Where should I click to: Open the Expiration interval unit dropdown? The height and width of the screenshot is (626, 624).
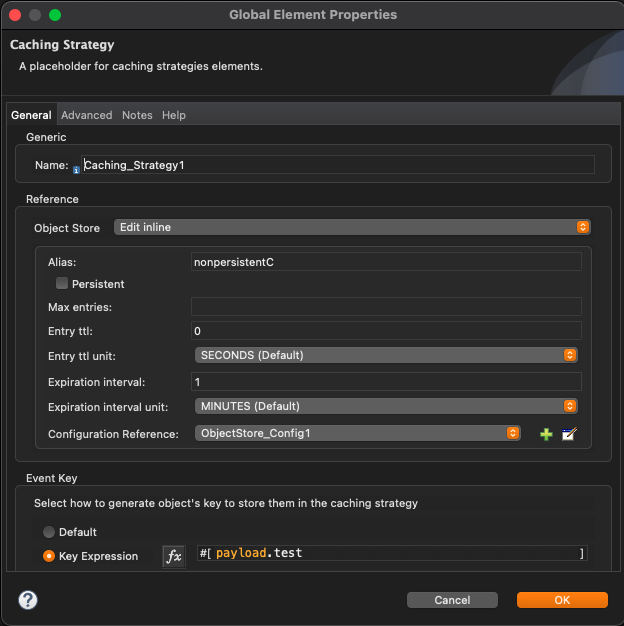pyautogui.click(x=386, y=406)
